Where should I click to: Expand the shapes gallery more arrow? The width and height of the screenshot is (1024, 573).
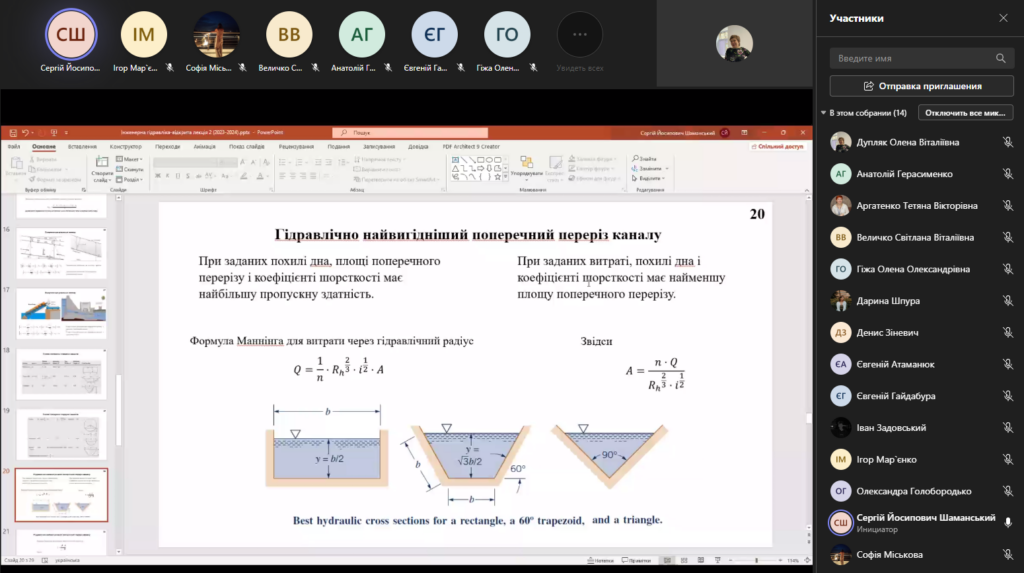coord(505,178)
